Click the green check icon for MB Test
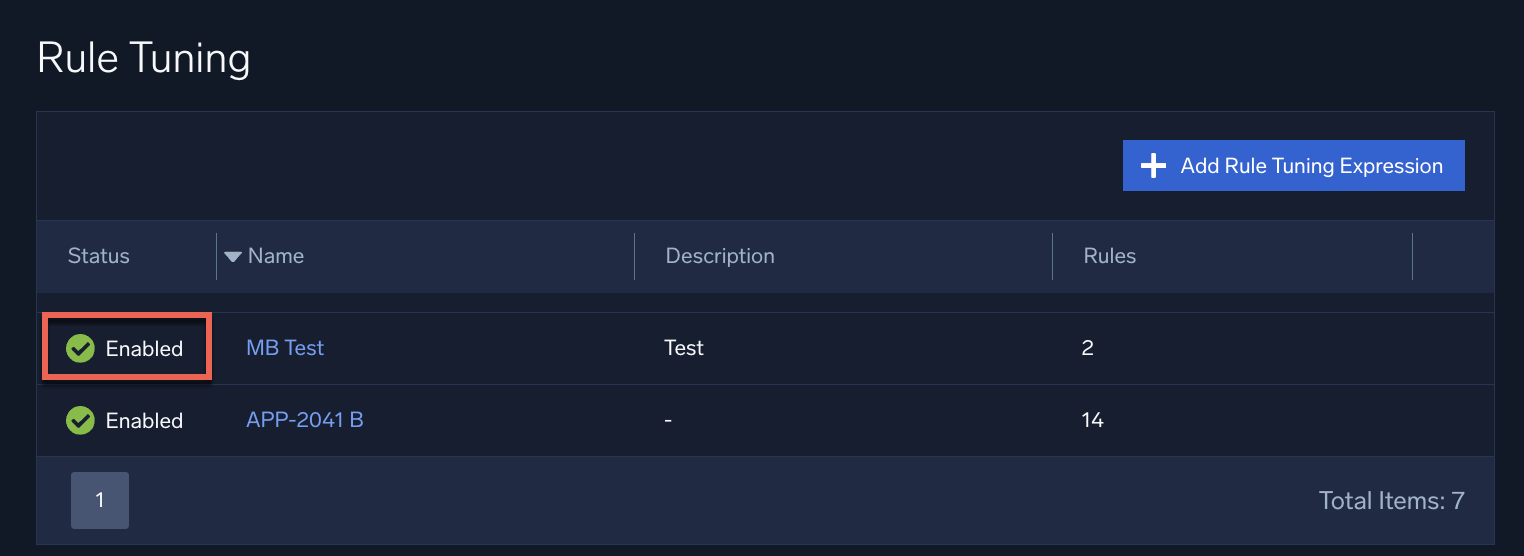This screenshot has width=1524, height=556. 80,348
